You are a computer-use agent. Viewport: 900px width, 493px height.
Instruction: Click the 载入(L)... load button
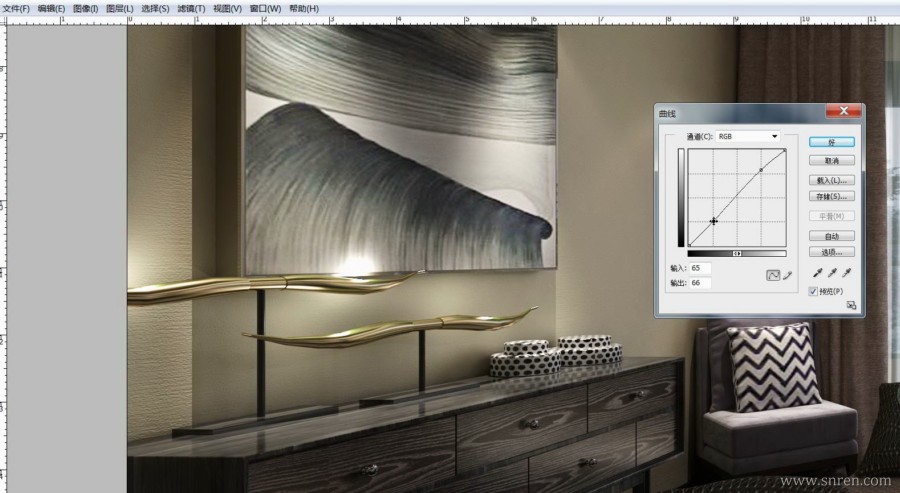tap(832, 180)
